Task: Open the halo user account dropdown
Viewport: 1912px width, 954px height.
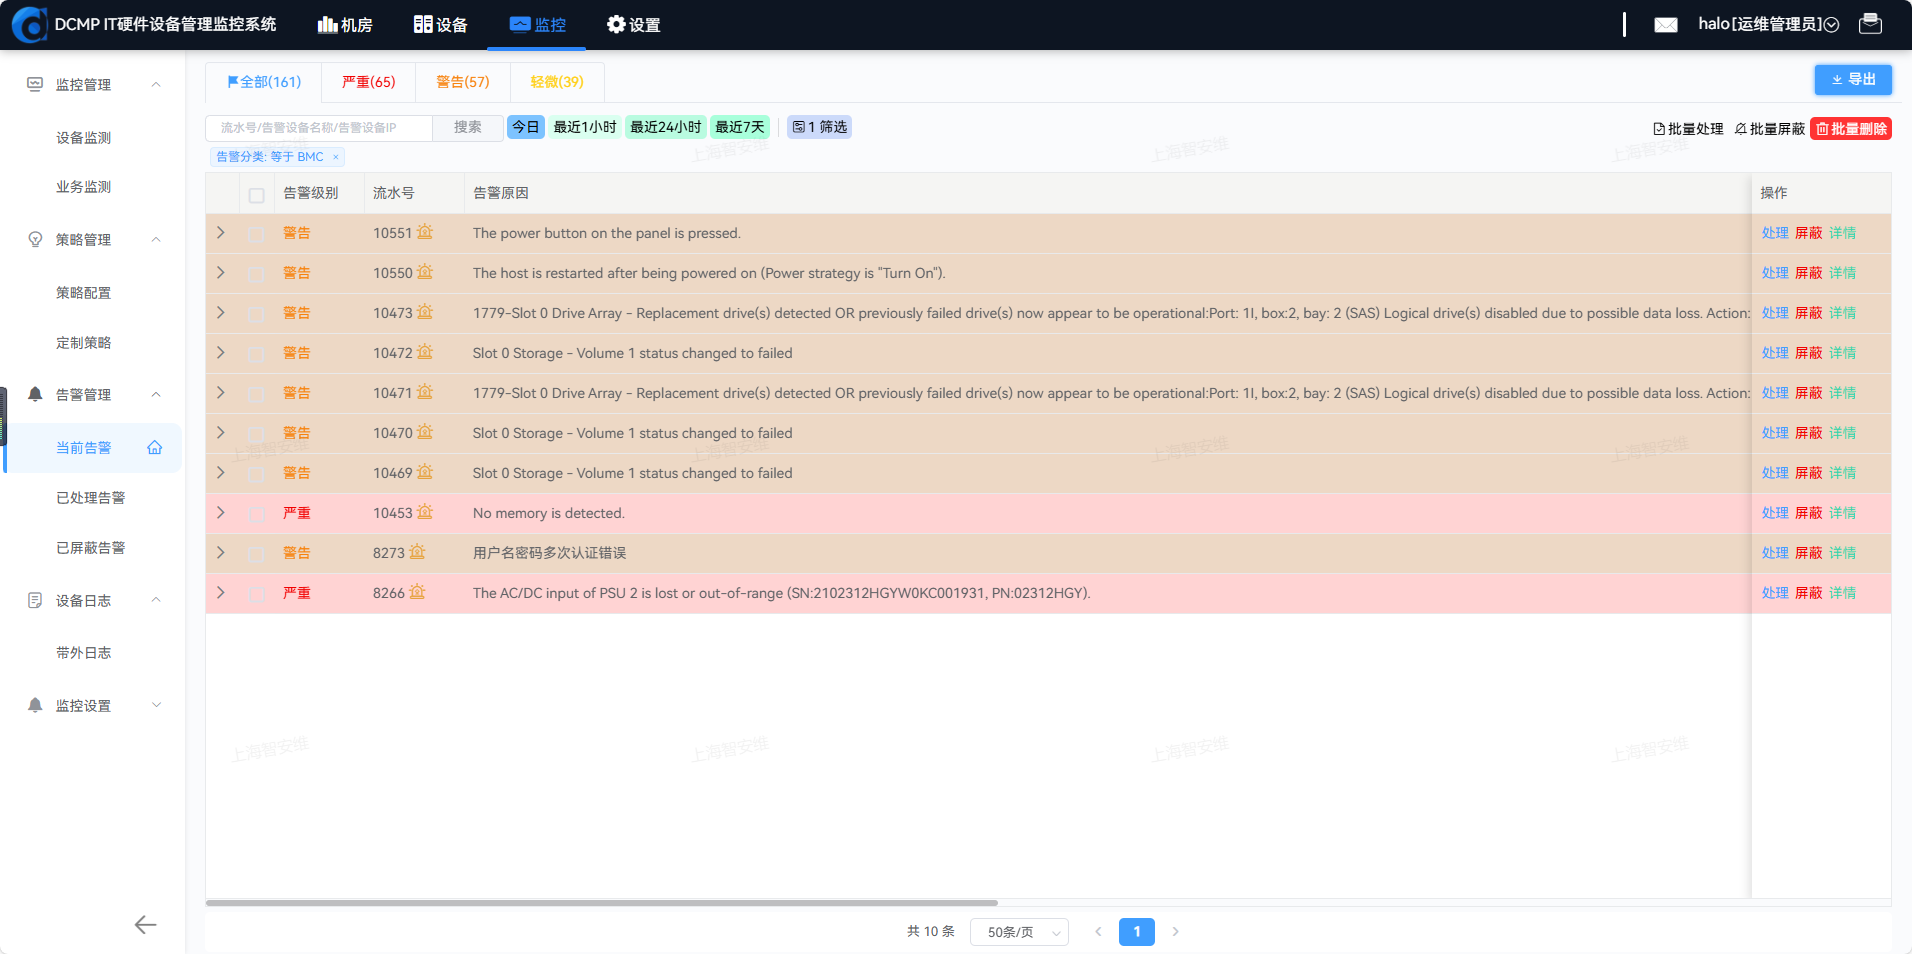Action: click(x=1768, y=24)
